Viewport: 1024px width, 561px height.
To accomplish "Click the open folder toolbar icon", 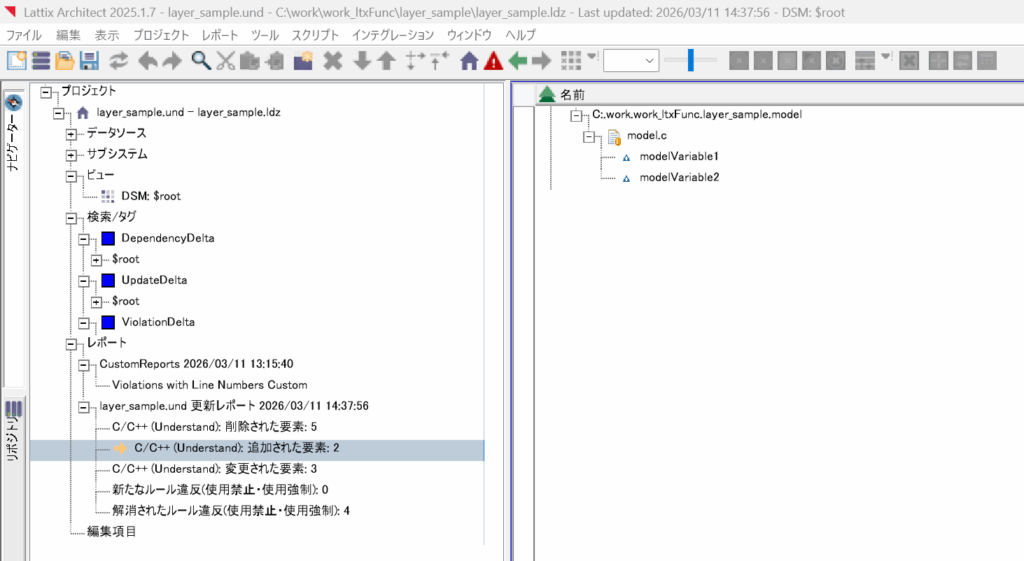I will pos(65,60).
